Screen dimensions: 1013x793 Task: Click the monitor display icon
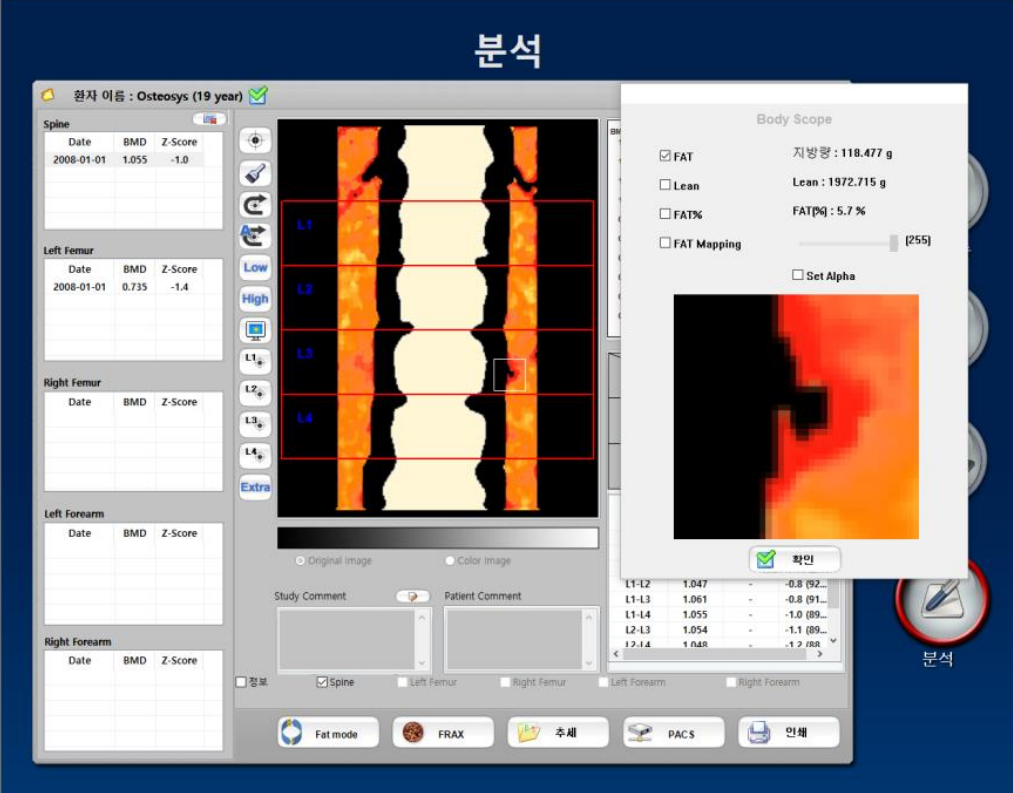pos(255,330)
